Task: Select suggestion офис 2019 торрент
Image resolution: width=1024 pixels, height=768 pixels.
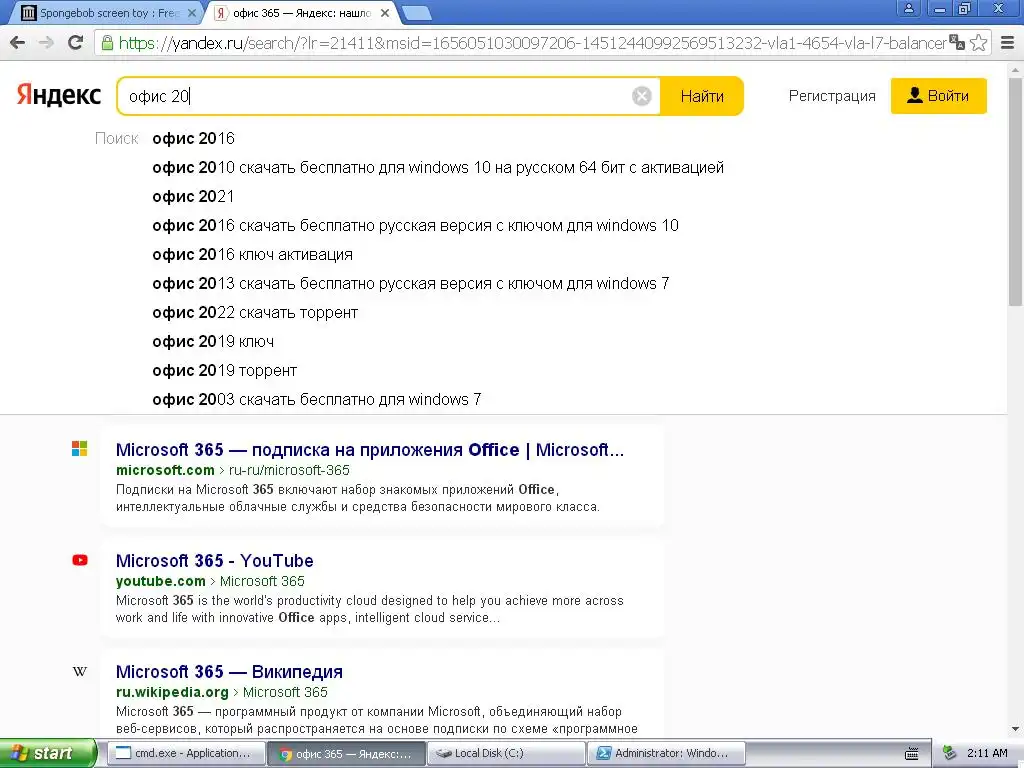Action: (224, 370)
